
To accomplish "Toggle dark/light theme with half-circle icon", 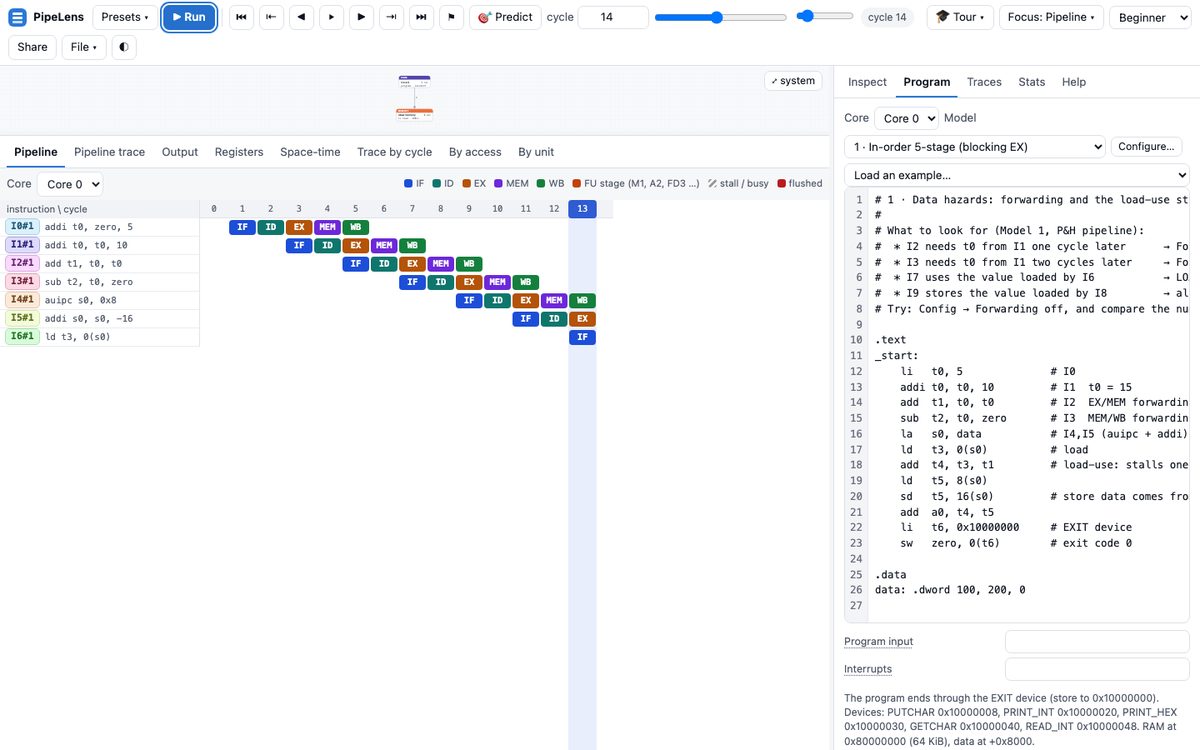I will tap(123, 47).
